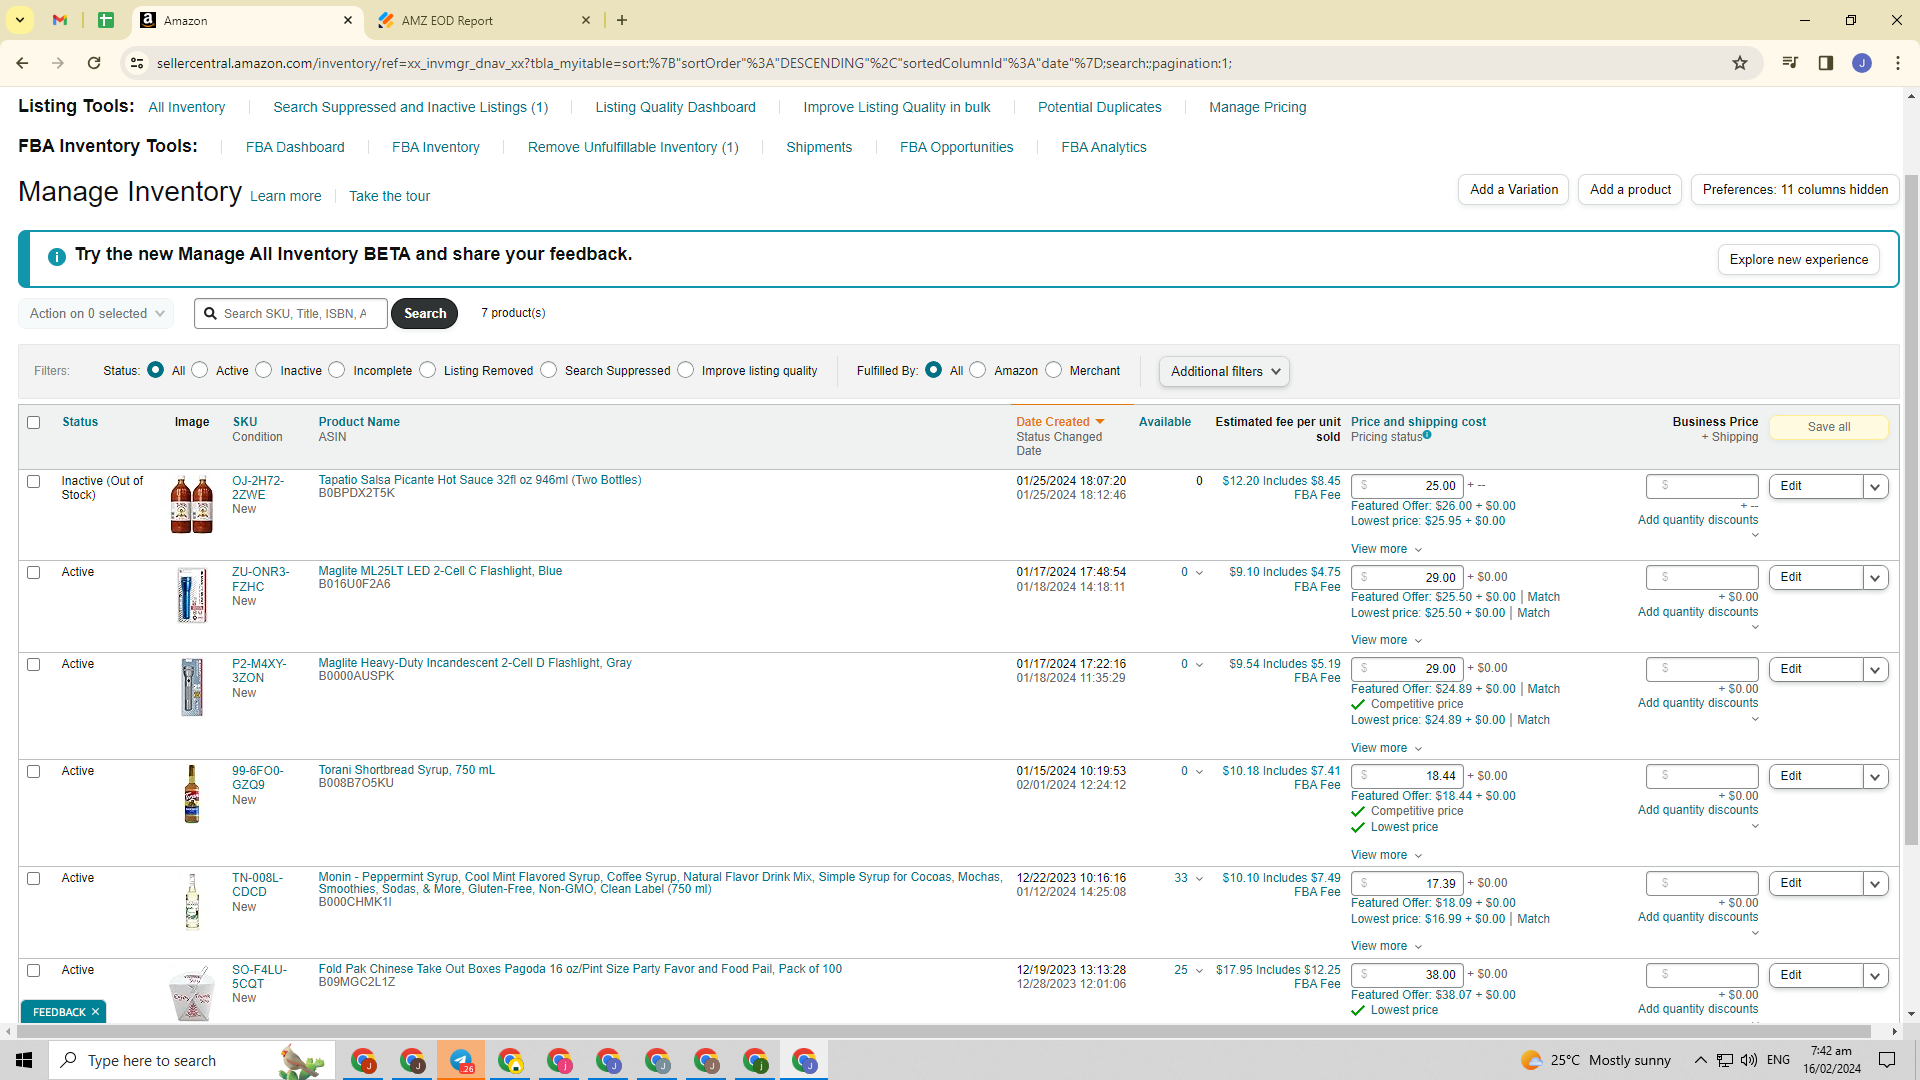The image size is (1920, 1080).
Task: Expand View more for Maglite ML25LT pricing
Action: coord(1386,640)
